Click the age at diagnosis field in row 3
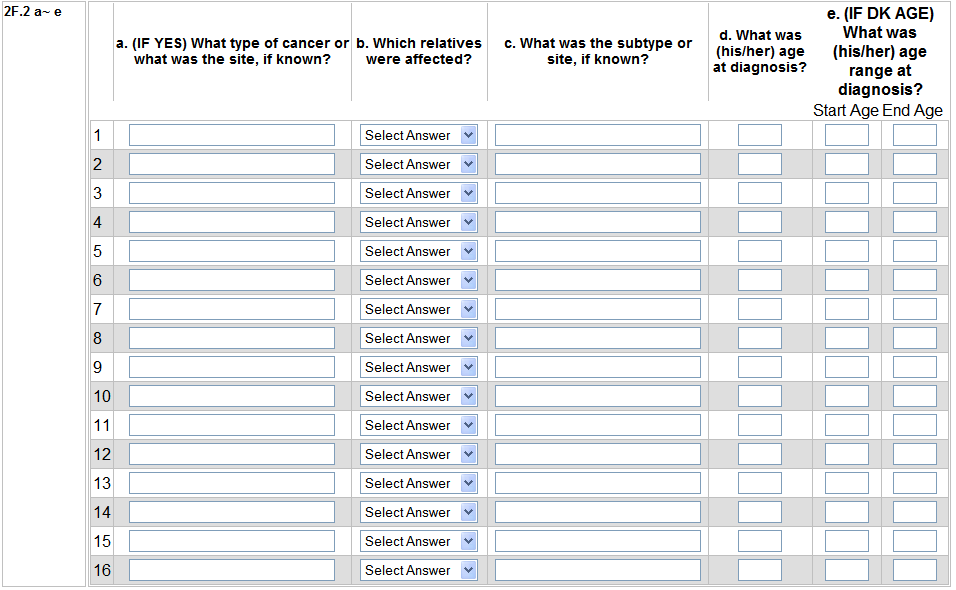Viewport: 956px width, 590px height. click(760, 193)
